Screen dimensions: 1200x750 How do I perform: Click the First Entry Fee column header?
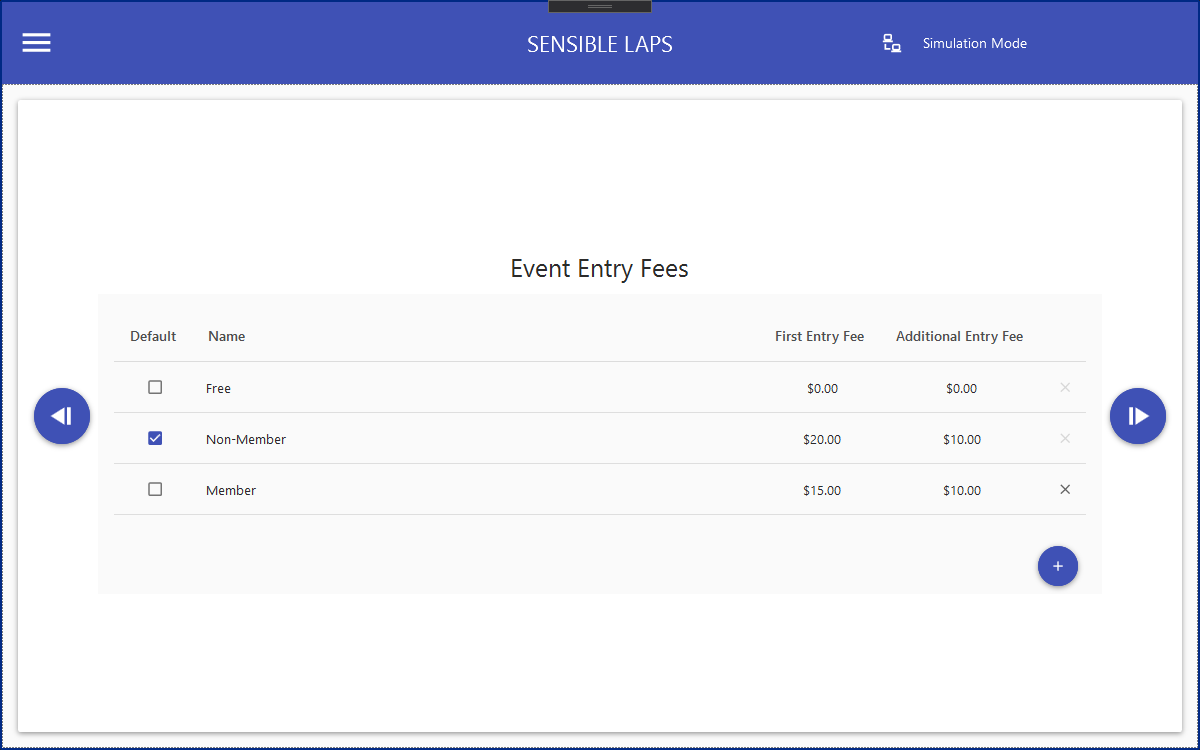819,336
